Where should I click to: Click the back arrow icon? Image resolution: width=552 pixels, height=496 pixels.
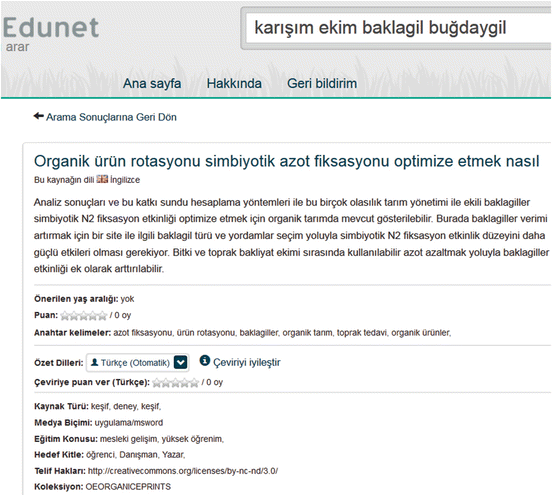[38, 116]
